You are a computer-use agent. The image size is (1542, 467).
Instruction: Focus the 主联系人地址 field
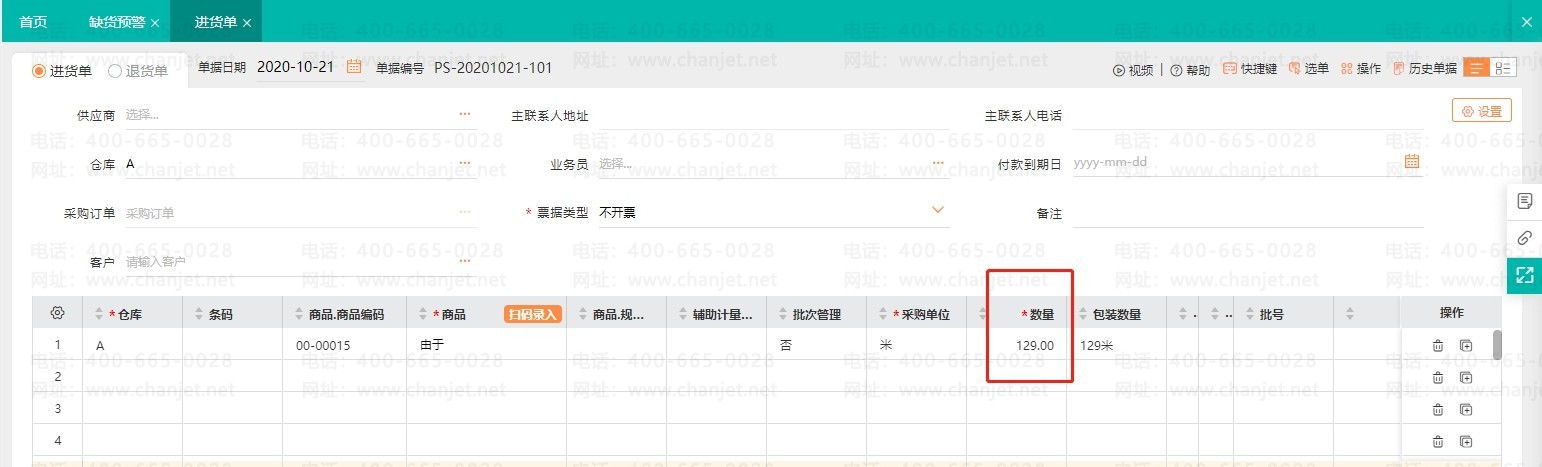coord(773,115)
